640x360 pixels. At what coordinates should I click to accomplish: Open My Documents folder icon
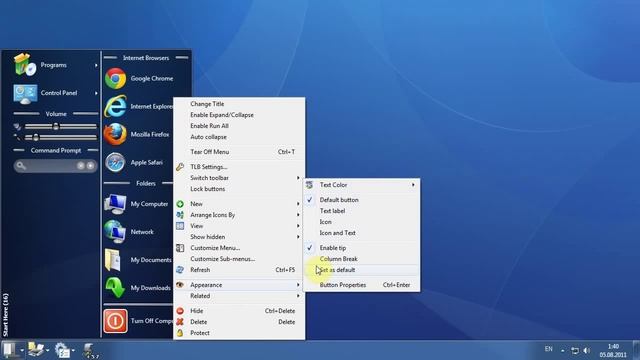(113, 260)
